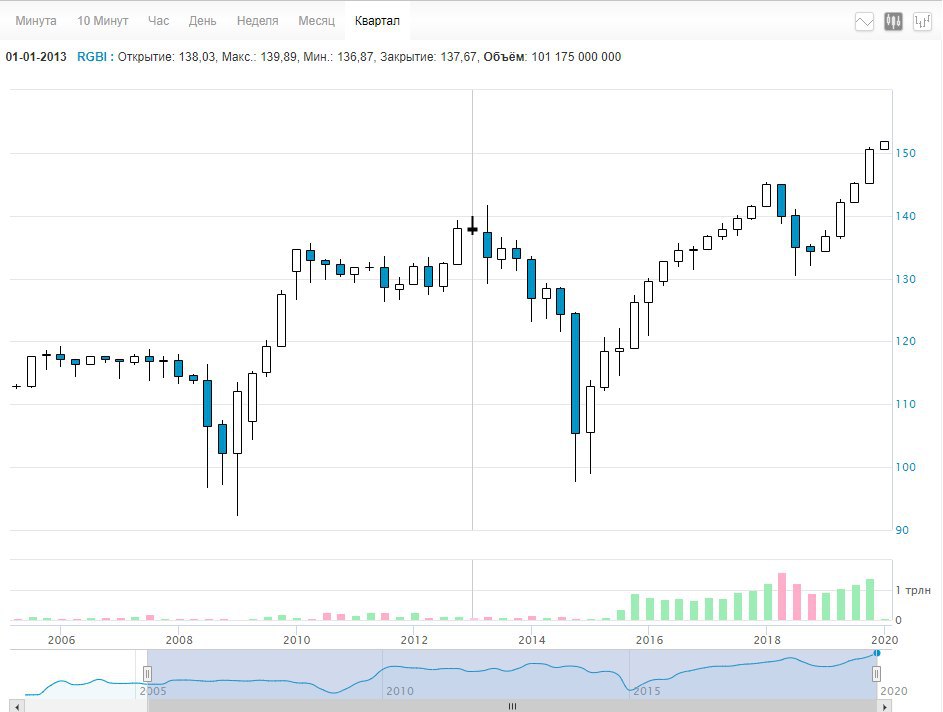Click the 2018 time axis label

(767, 640)
